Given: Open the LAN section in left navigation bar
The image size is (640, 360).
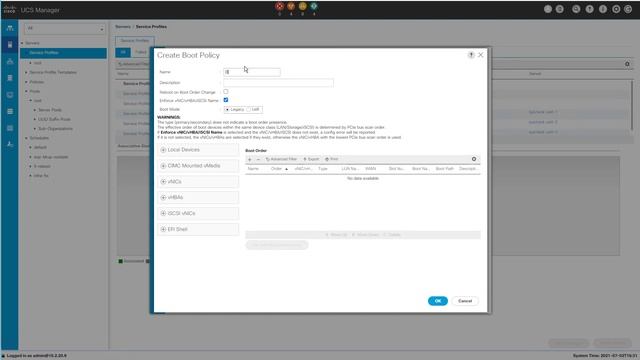Looking at the screenshot, I should point(10,61).
